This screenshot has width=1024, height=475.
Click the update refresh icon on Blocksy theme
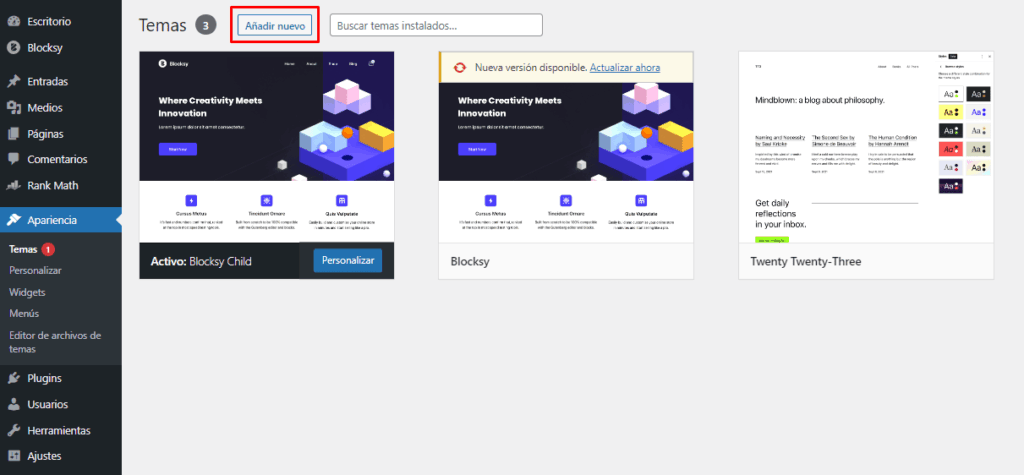(460, 67)
